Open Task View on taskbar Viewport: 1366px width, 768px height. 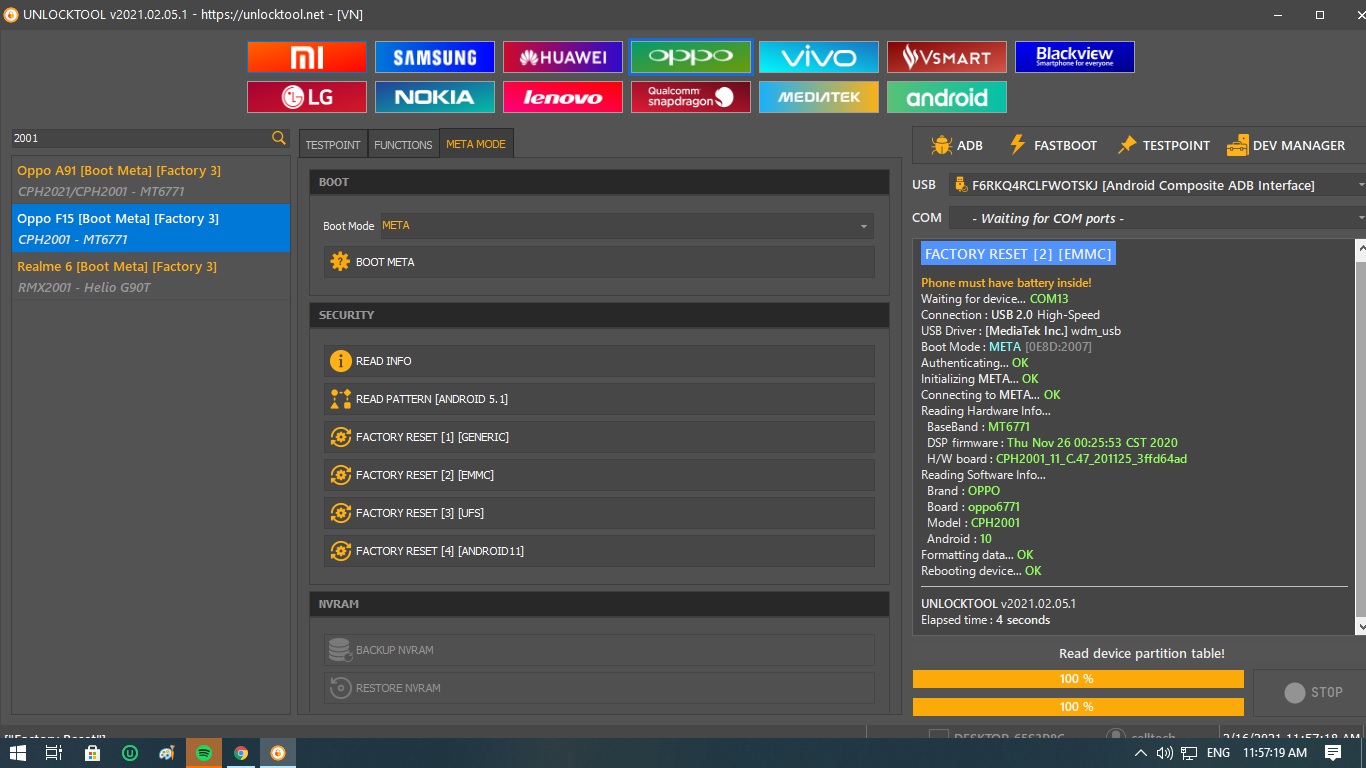point(54,753)
